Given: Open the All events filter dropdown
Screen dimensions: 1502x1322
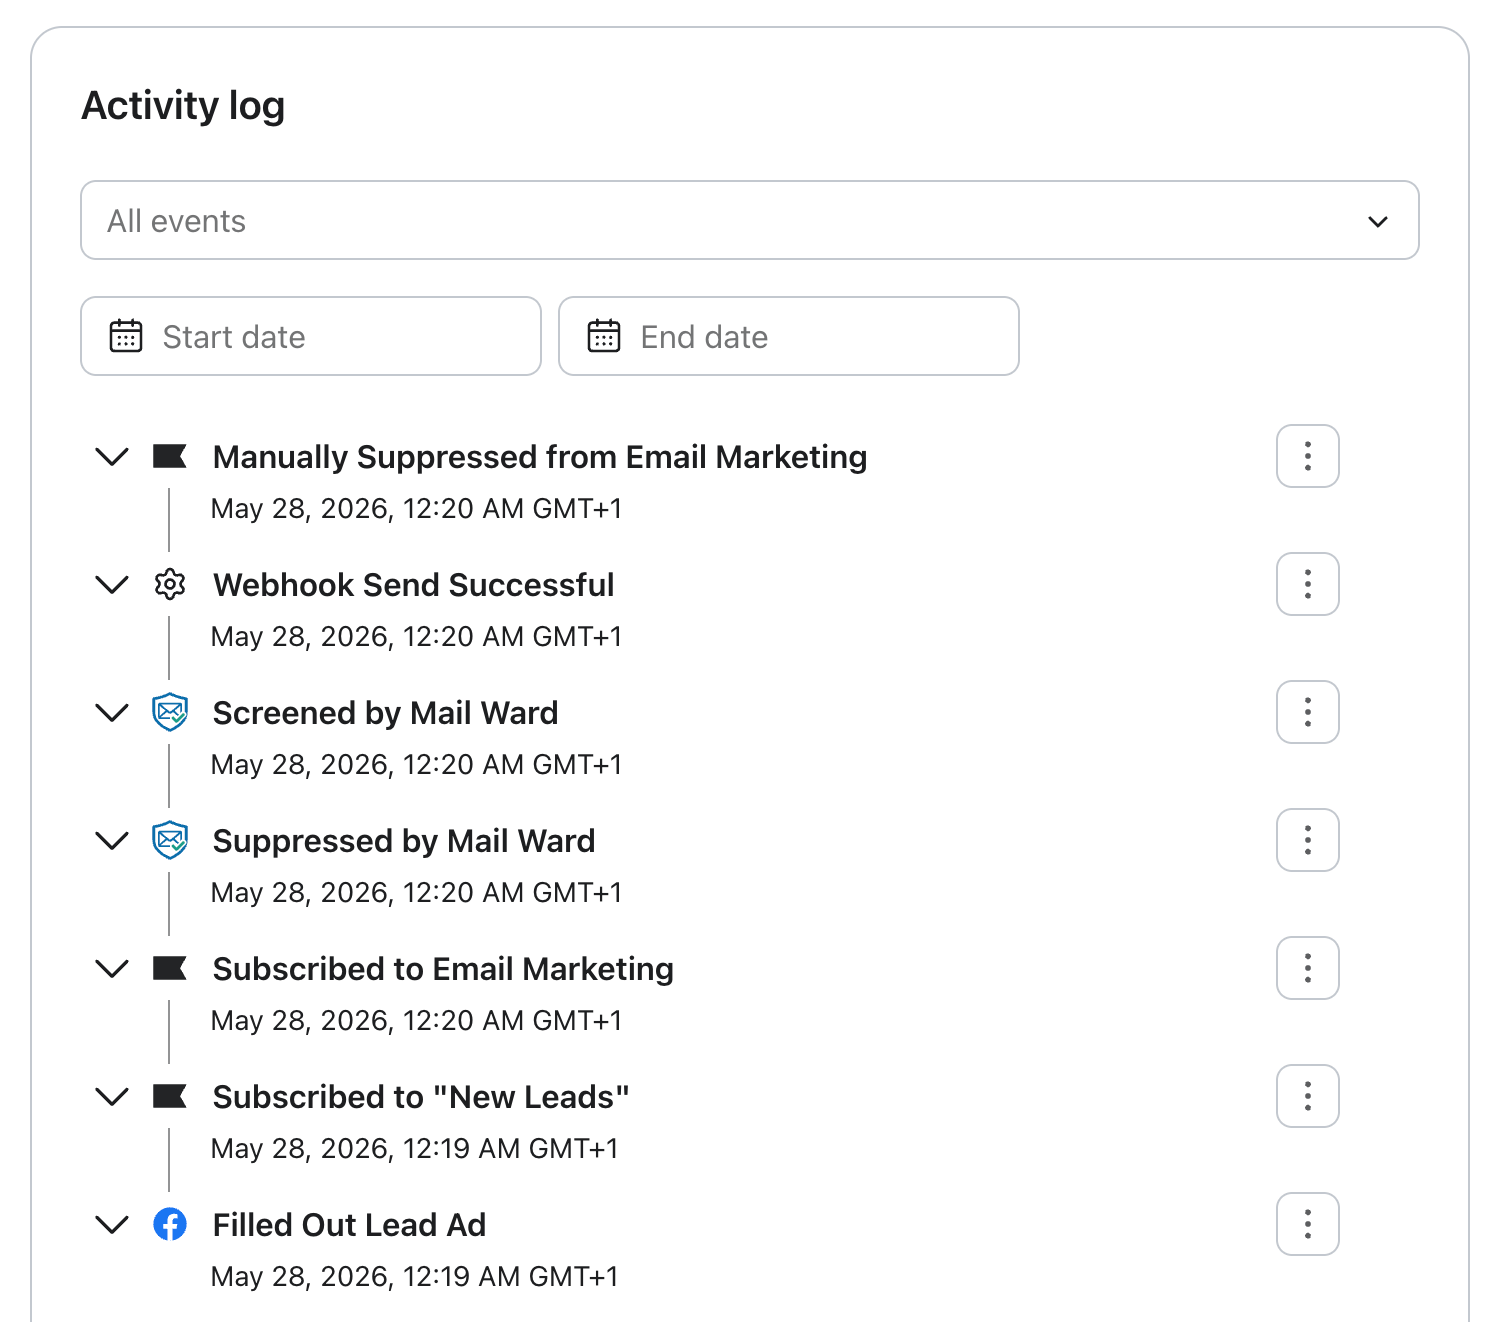Looking at the screenshot, I should [749, 220].
